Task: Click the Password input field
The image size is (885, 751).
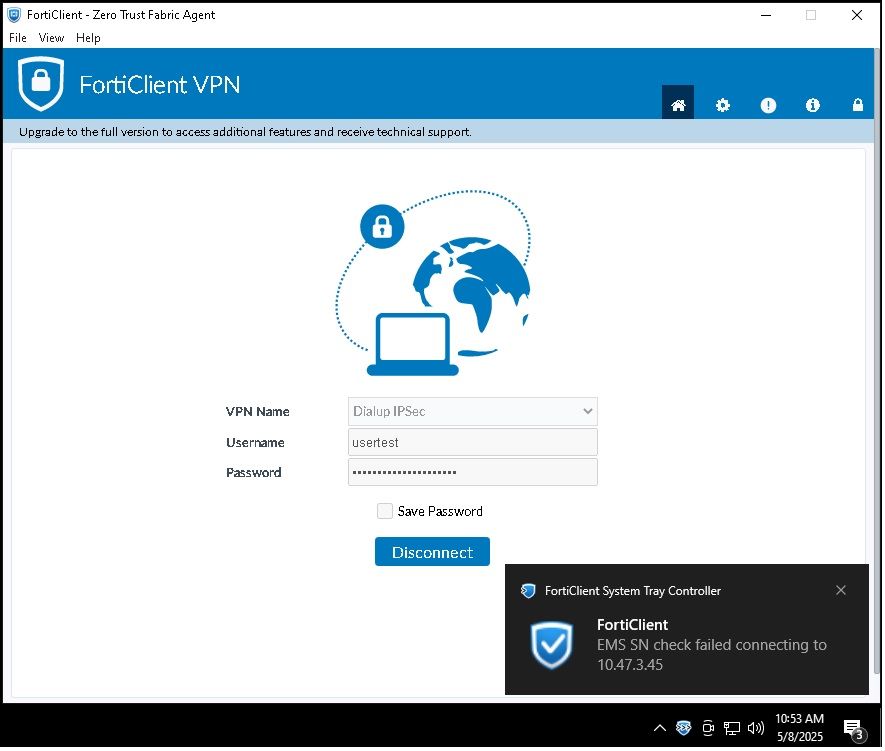Action: [x=474, y=473]
